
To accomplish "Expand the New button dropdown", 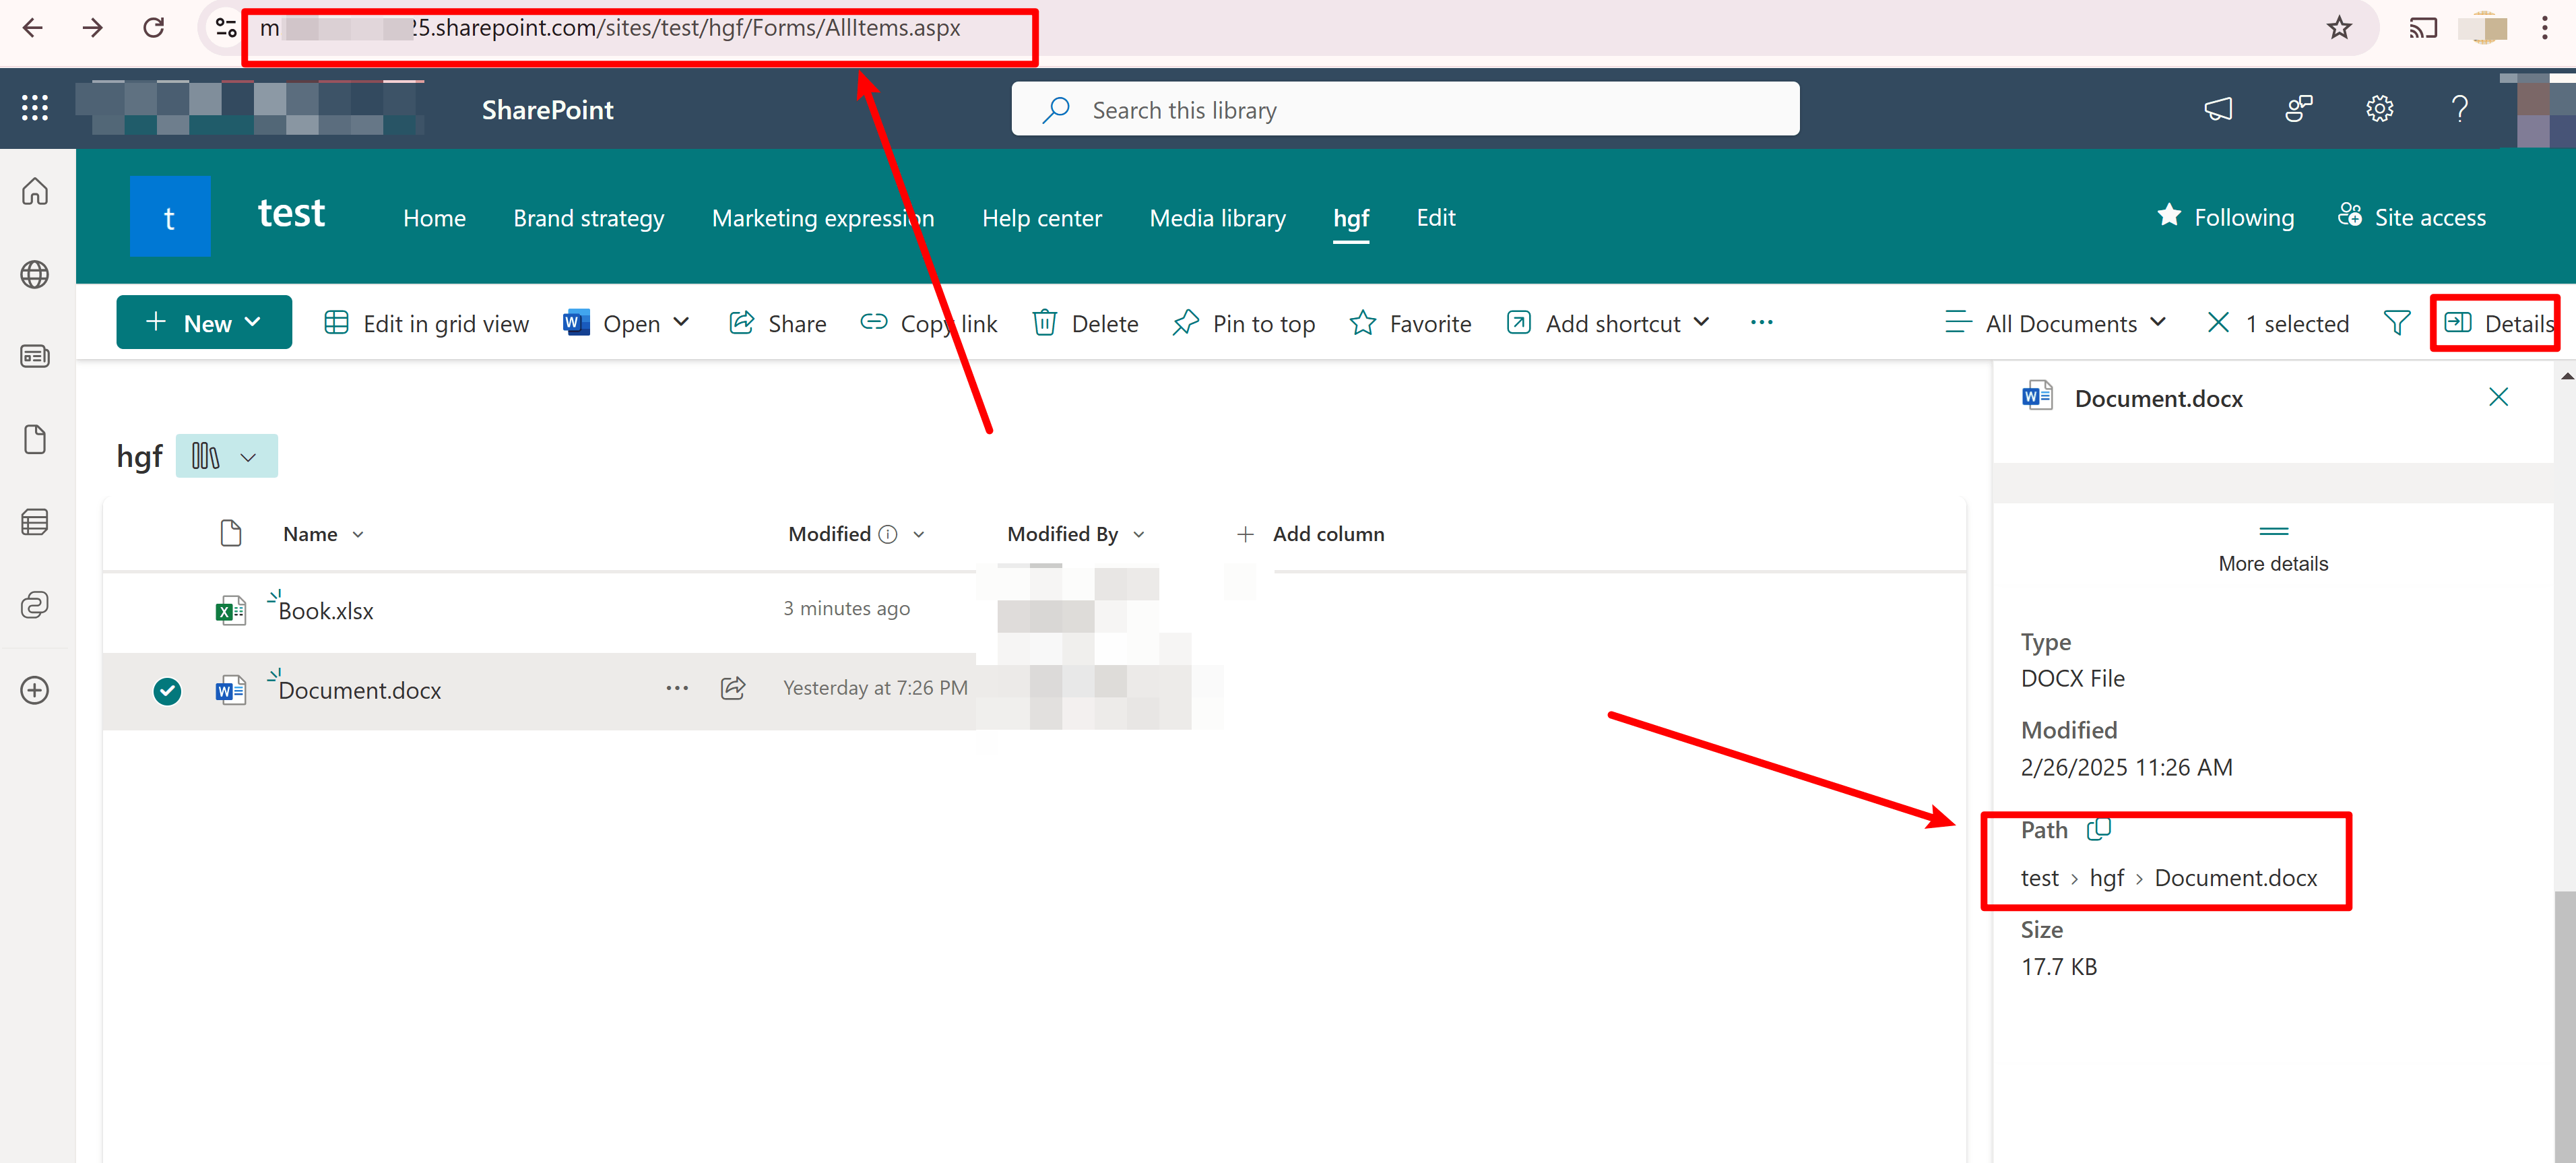I will point(204,323).
